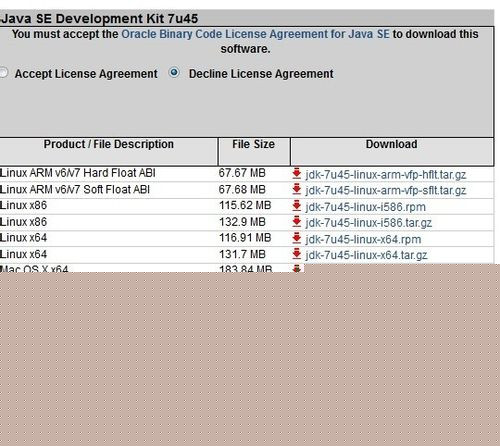500x446 pixels.
Task: Click download arrow icon for arm-vfp-sflt file
Action: [296, 190]
